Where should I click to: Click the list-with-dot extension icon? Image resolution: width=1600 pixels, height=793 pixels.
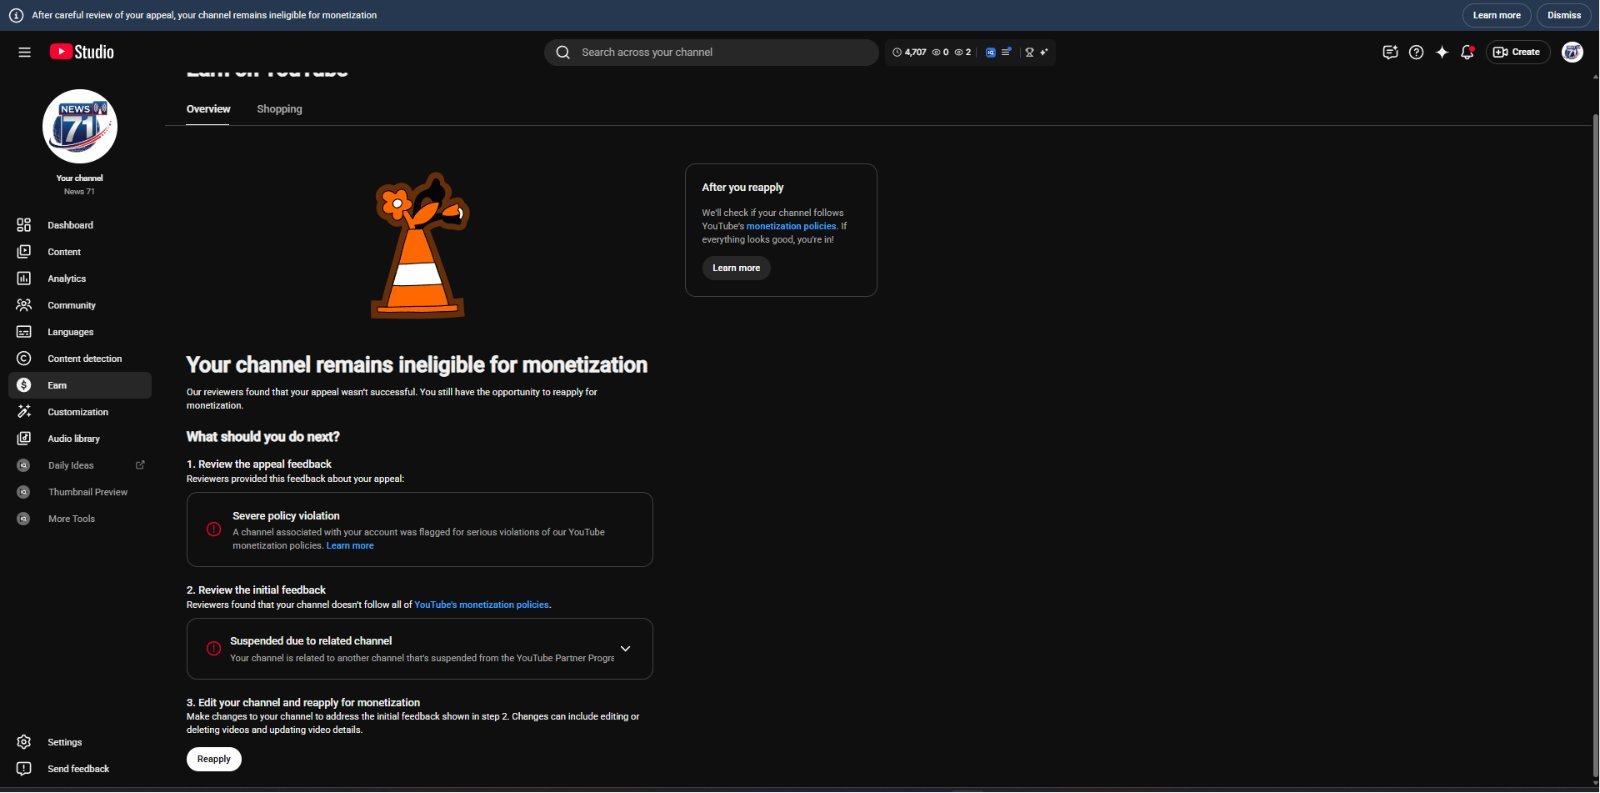(x=1006, y=52)
